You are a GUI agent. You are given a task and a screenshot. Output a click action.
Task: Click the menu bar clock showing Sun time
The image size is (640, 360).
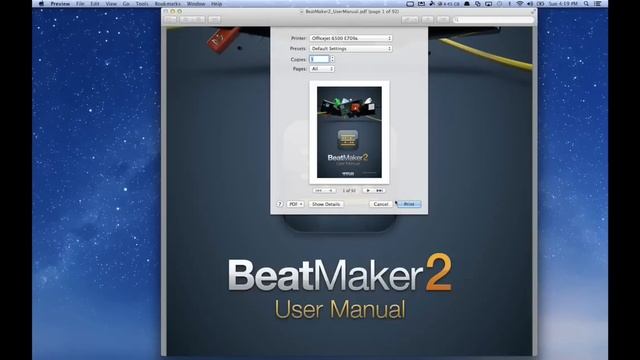point(563,4)
